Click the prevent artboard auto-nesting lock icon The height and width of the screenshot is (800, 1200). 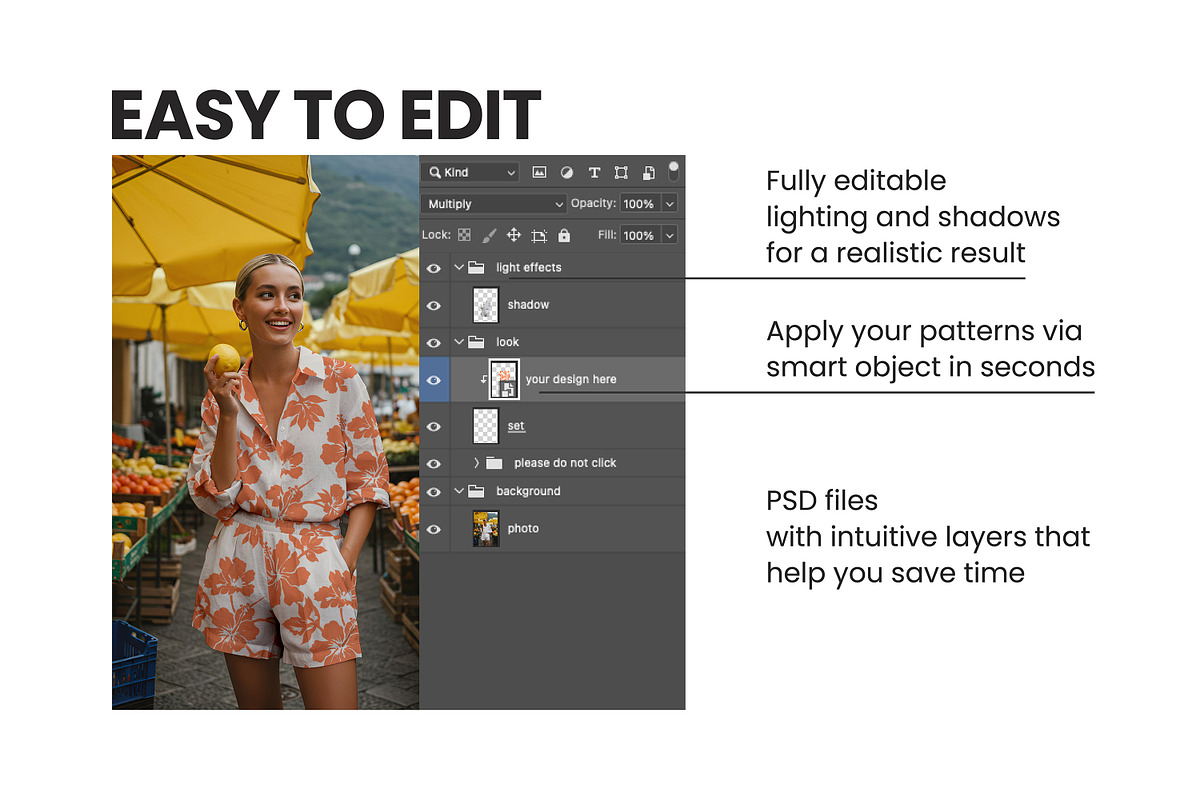[x=539, y=235]
